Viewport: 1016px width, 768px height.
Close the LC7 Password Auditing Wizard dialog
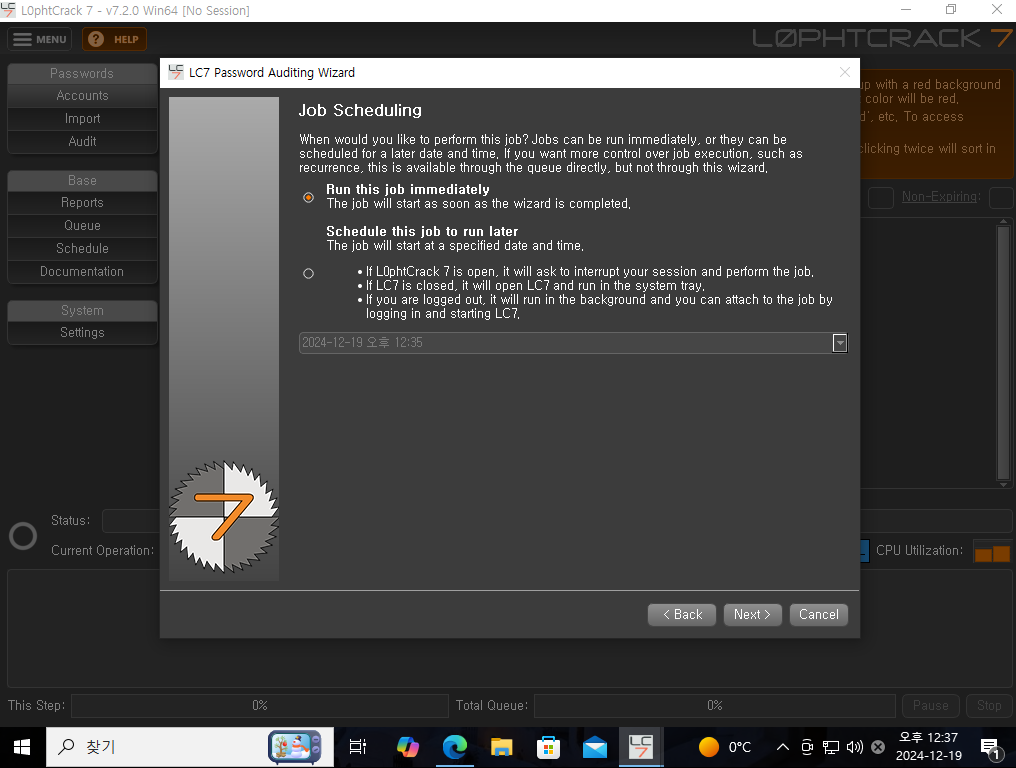pos(844,73)
